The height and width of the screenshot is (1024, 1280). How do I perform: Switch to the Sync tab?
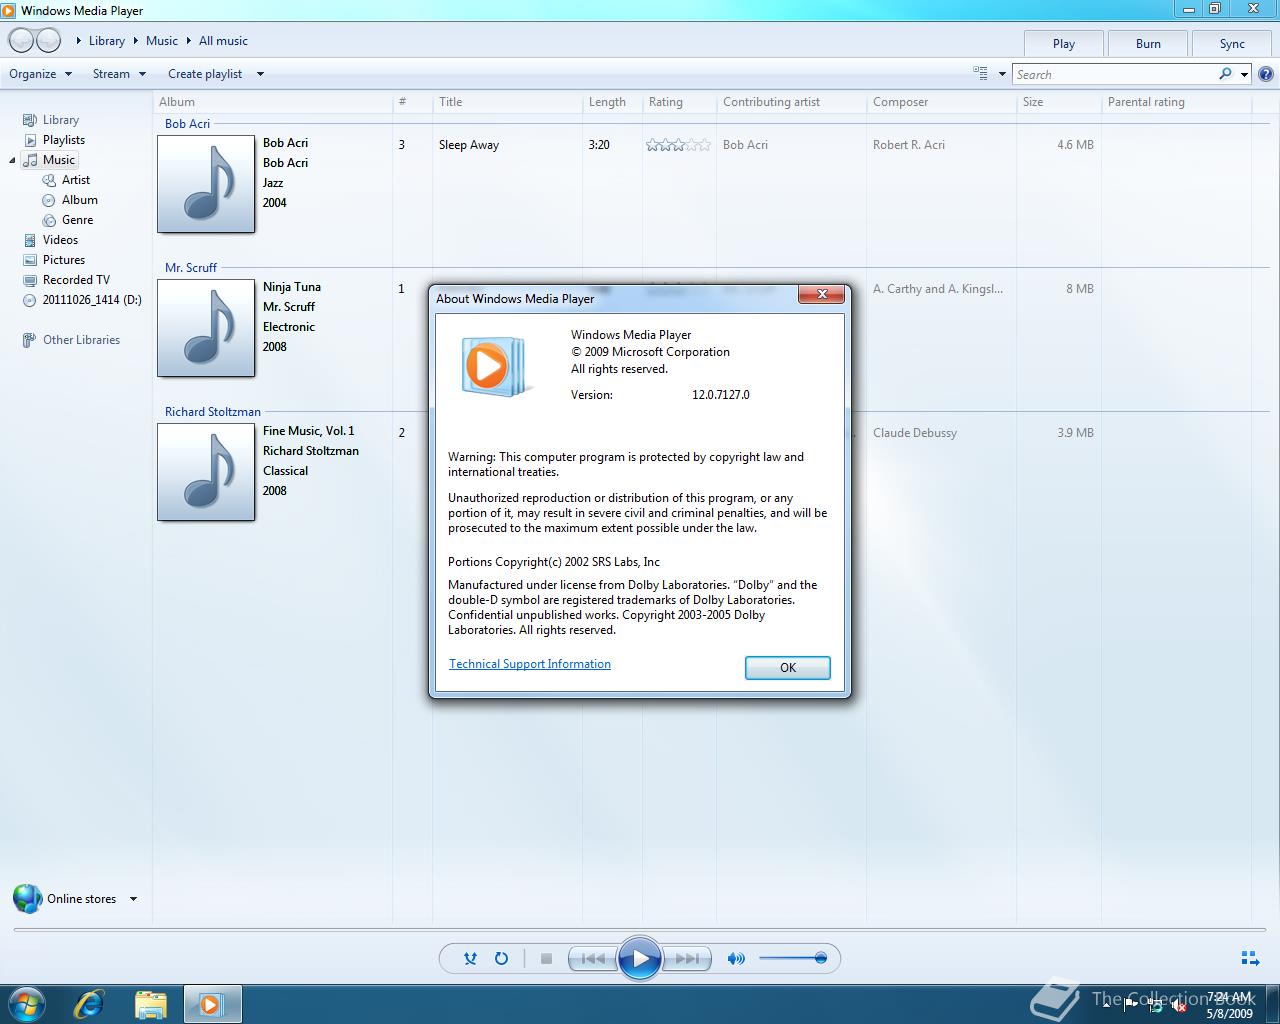pyautogui.click(x=1232, y=44)
